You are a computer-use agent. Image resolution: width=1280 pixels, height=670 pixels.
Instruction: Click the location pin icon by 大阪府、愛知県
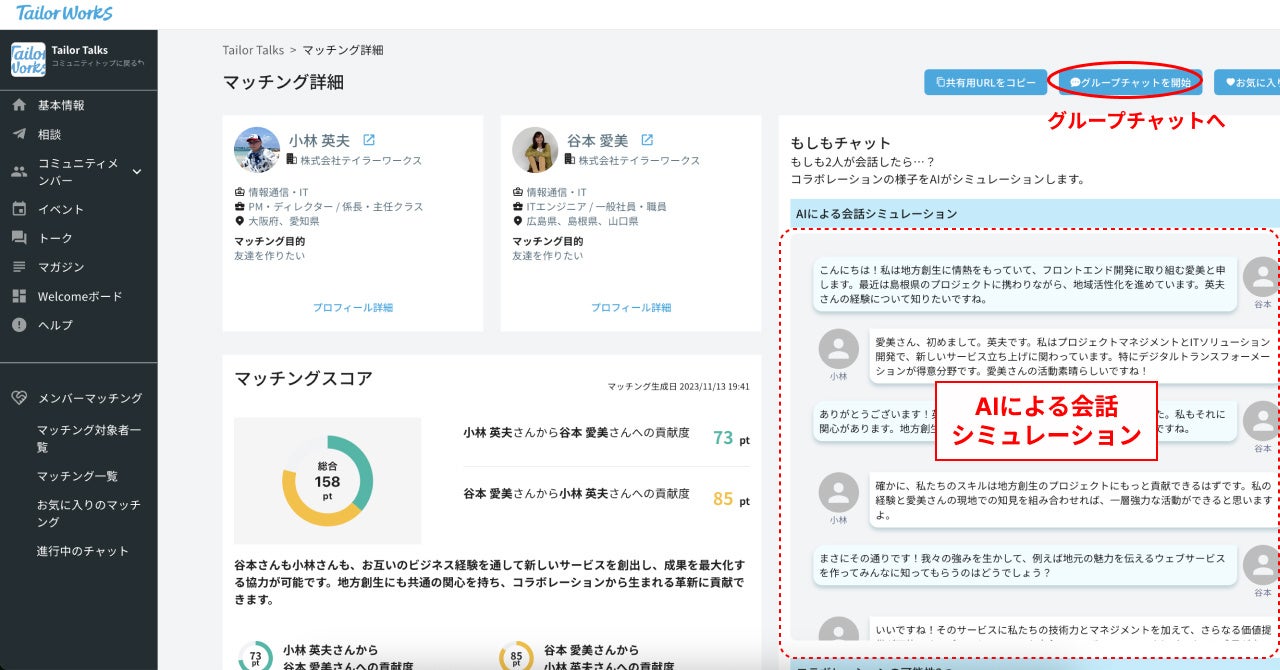tap(240, 221)
